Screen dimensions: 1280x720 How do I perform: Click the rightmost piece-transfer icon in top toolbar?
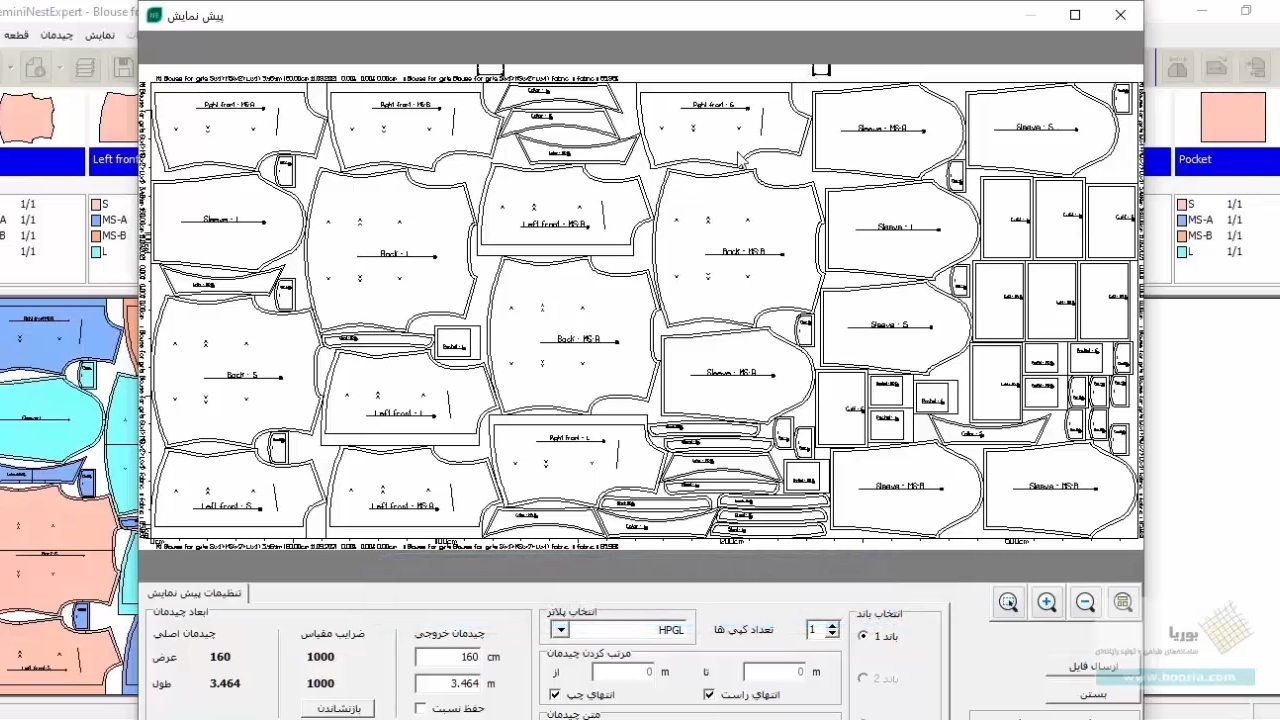click(x=1255, y=67)
